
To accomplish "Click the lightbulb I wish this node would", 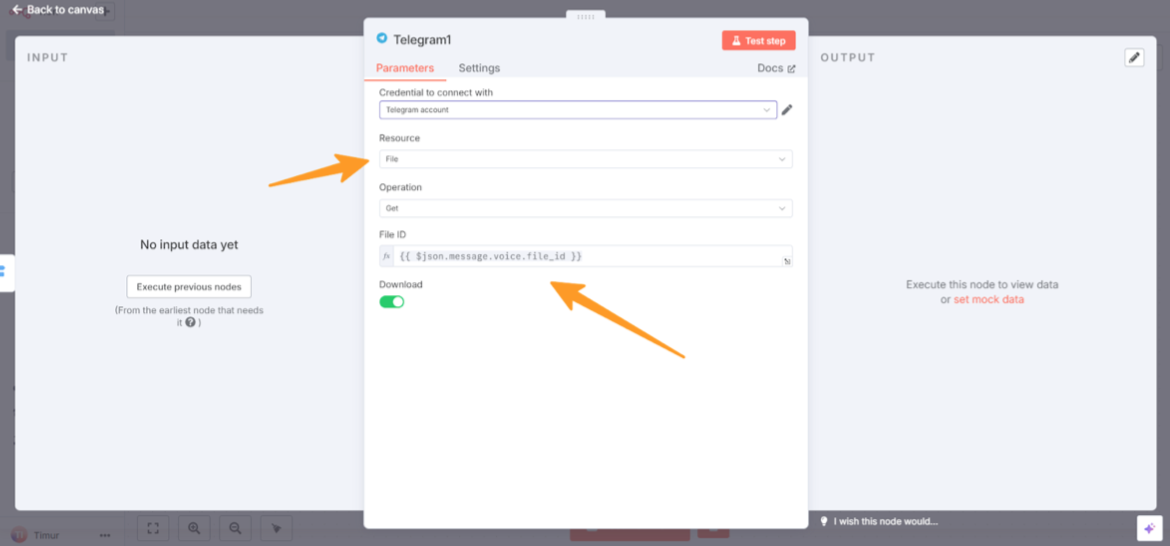I will [x=878, y=521].
